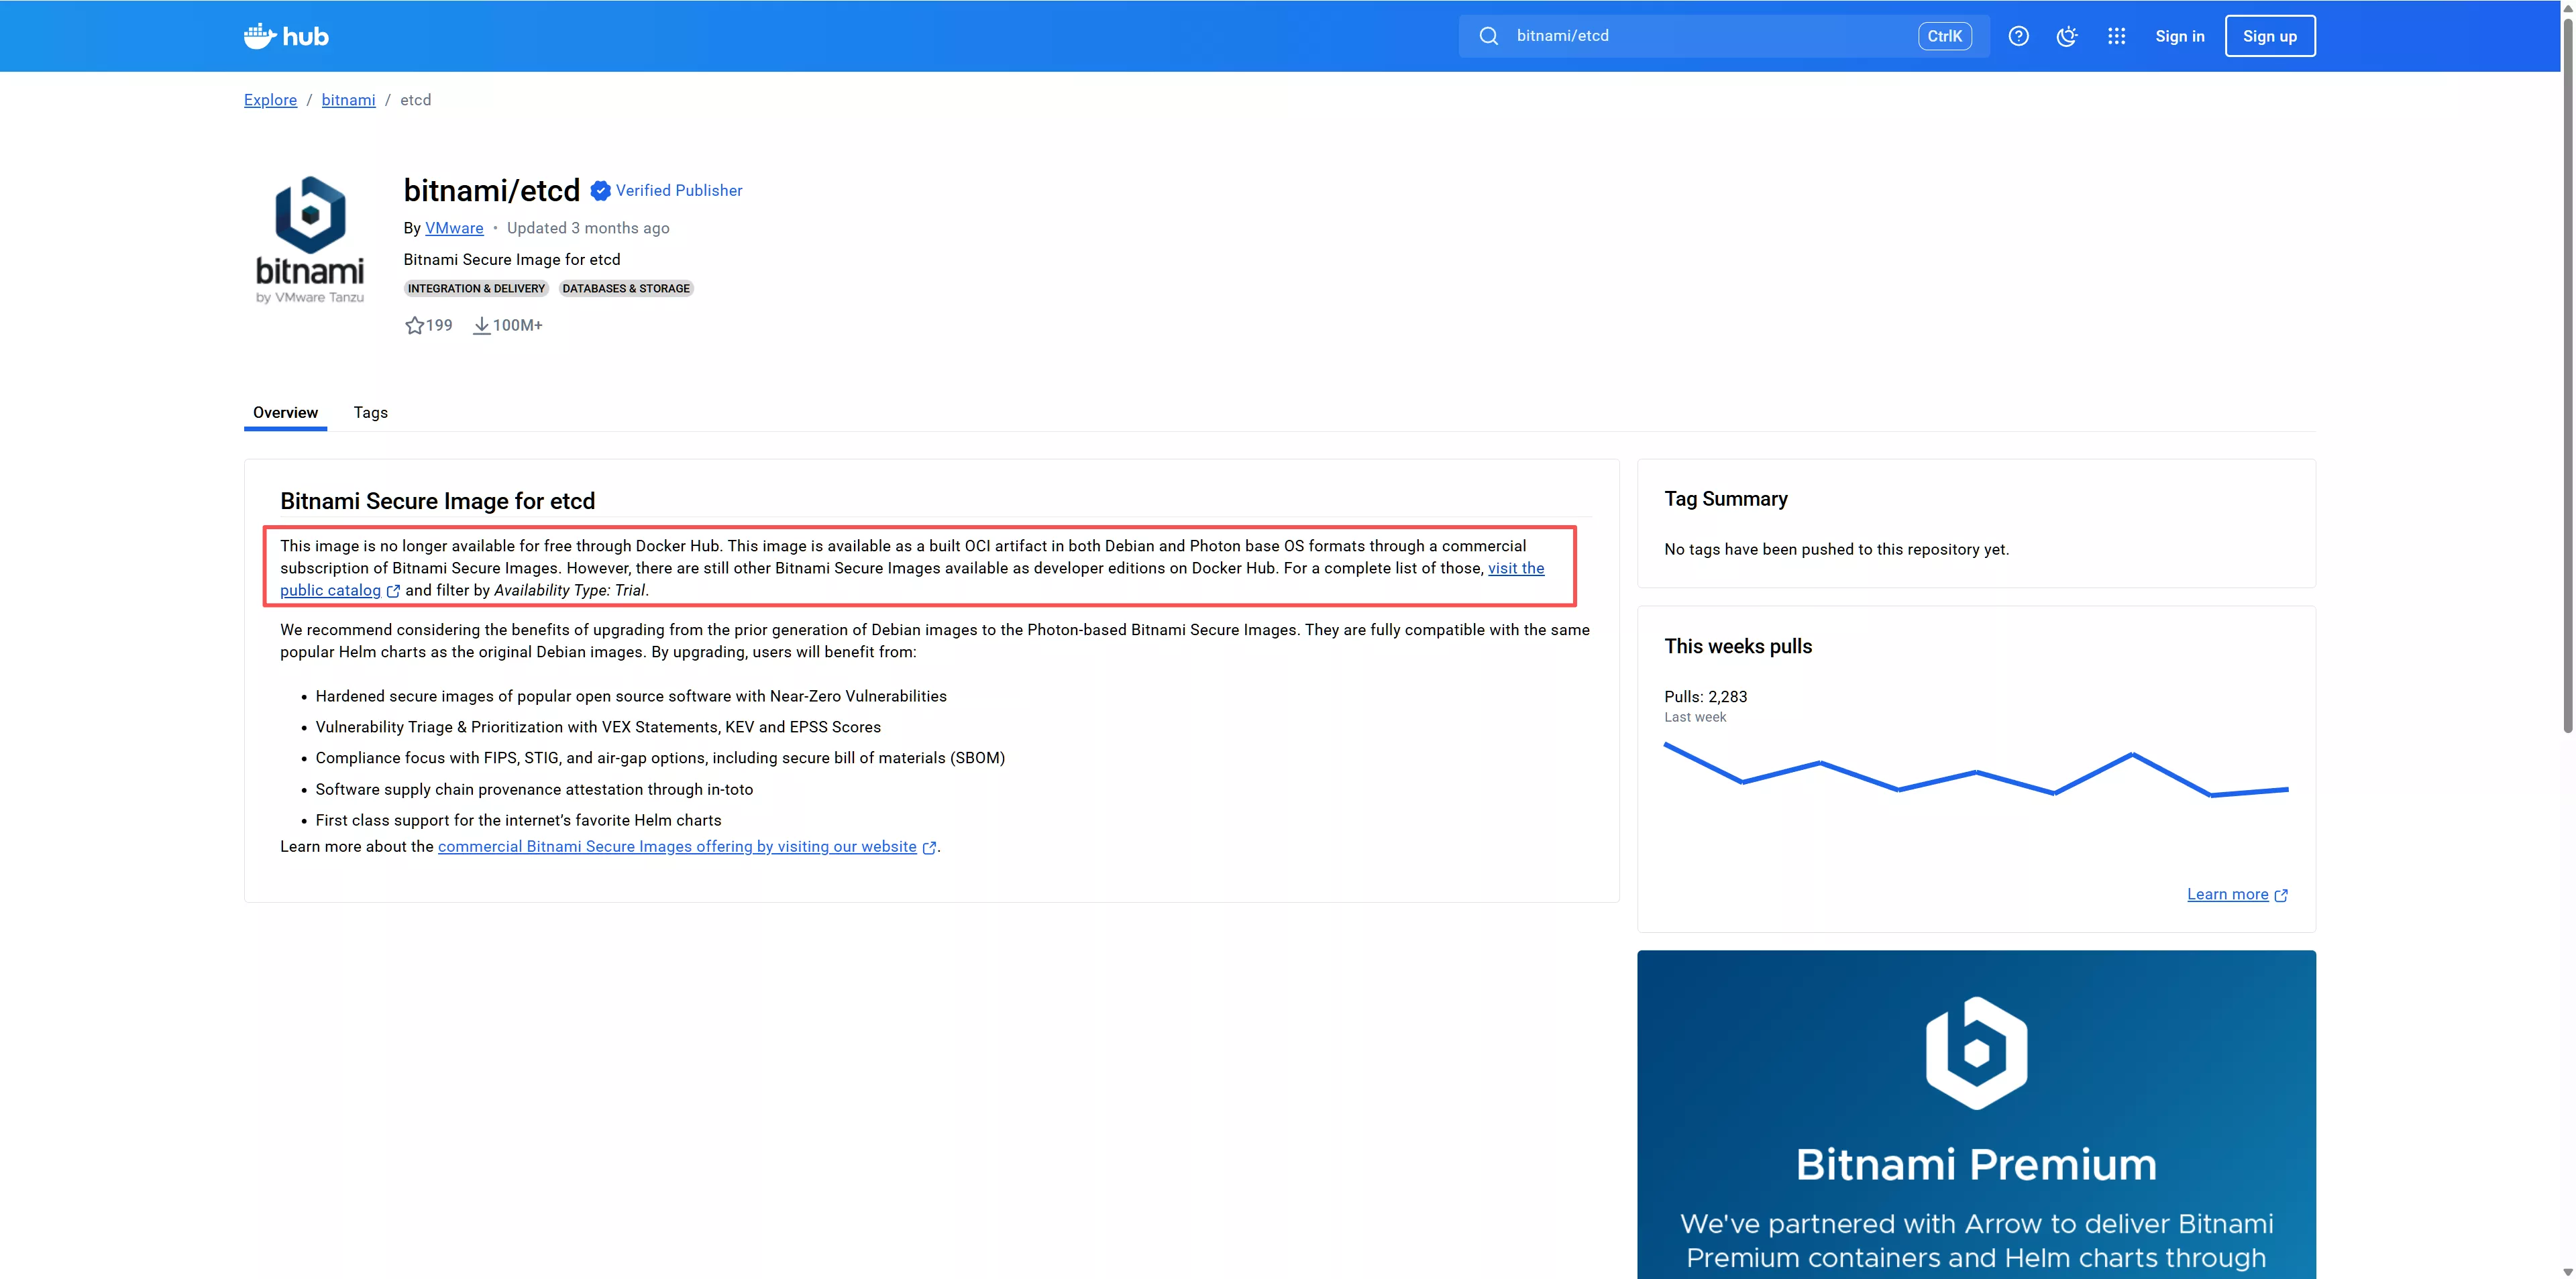The height and width of the screenshot is (1279, 2576).
Task: Click the search magnifier icon
Action: coord(1489,35)
